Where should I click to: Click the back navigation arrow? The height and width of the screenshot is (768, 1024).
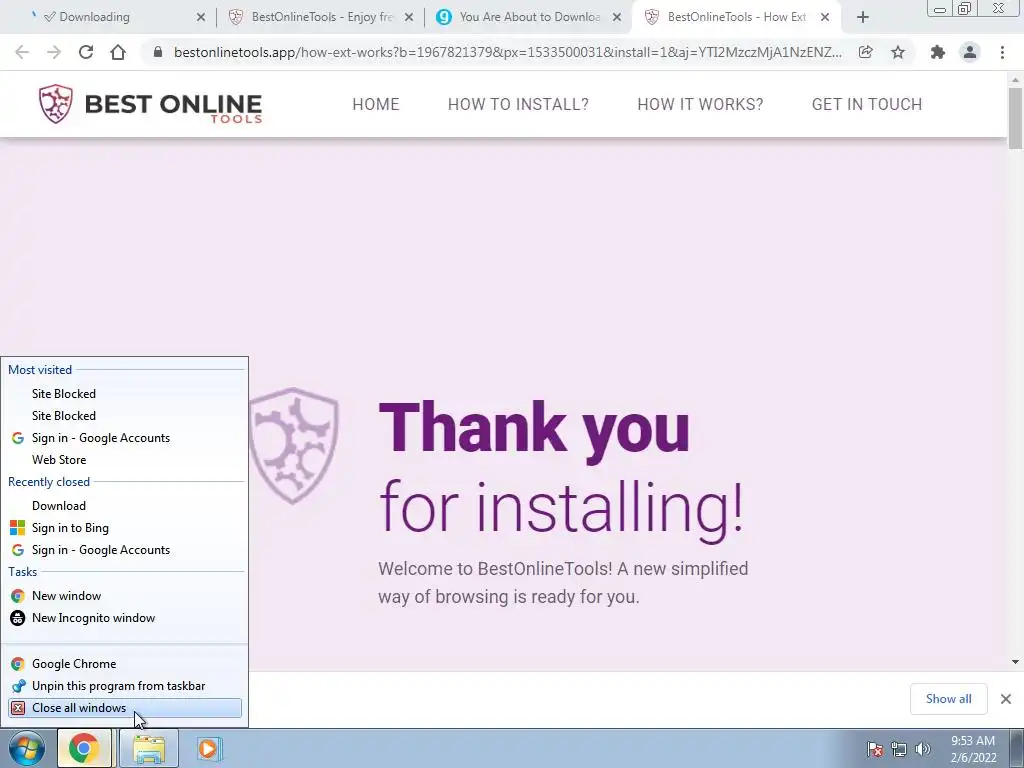22,52
